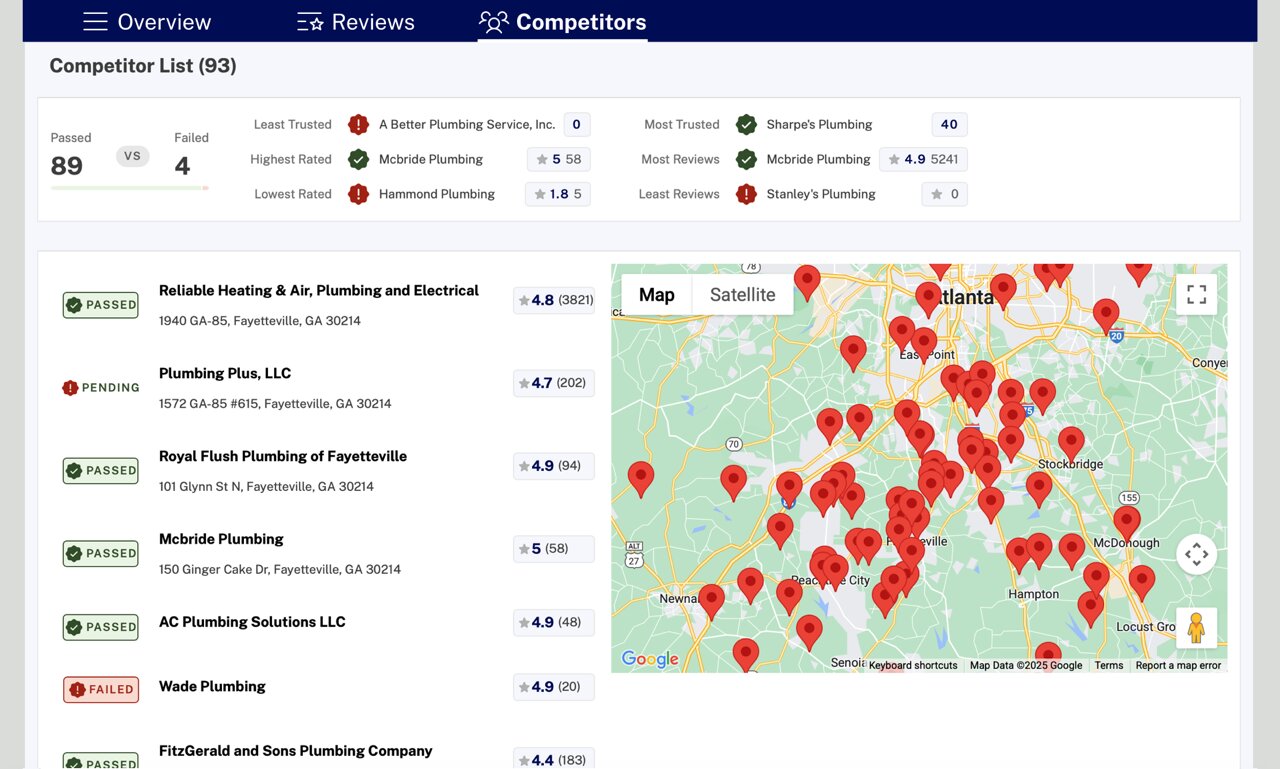
Task: Click the 4.9 5241 rating badge
Action: pos(923,159)
